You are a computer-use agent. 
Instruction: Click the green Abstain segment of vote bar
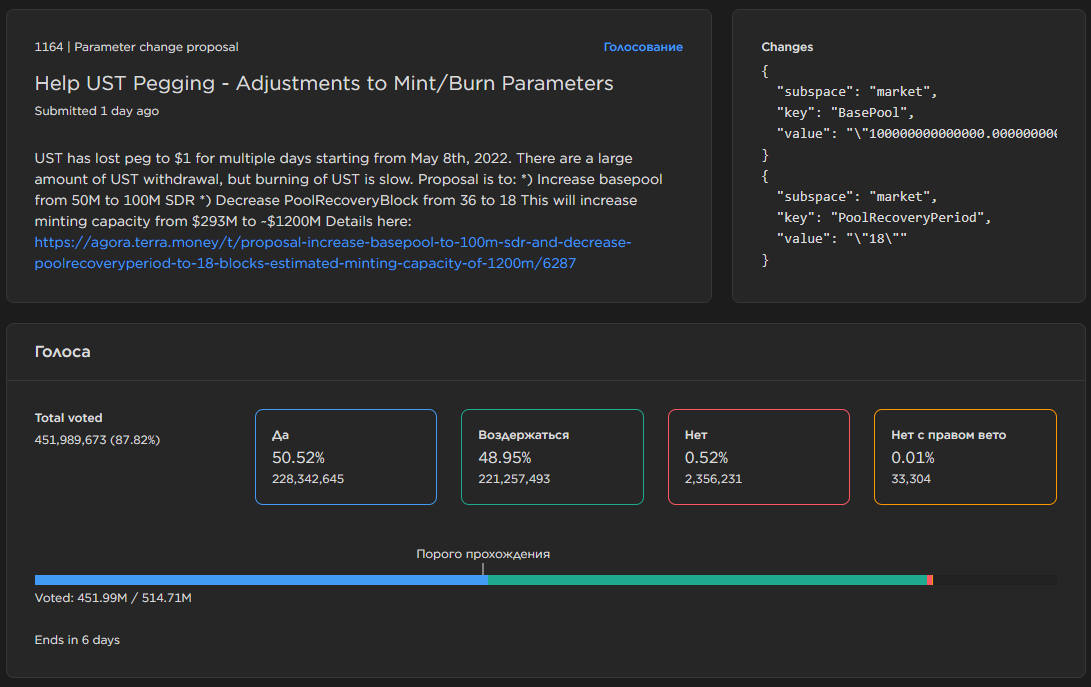(x=706, y=580)
